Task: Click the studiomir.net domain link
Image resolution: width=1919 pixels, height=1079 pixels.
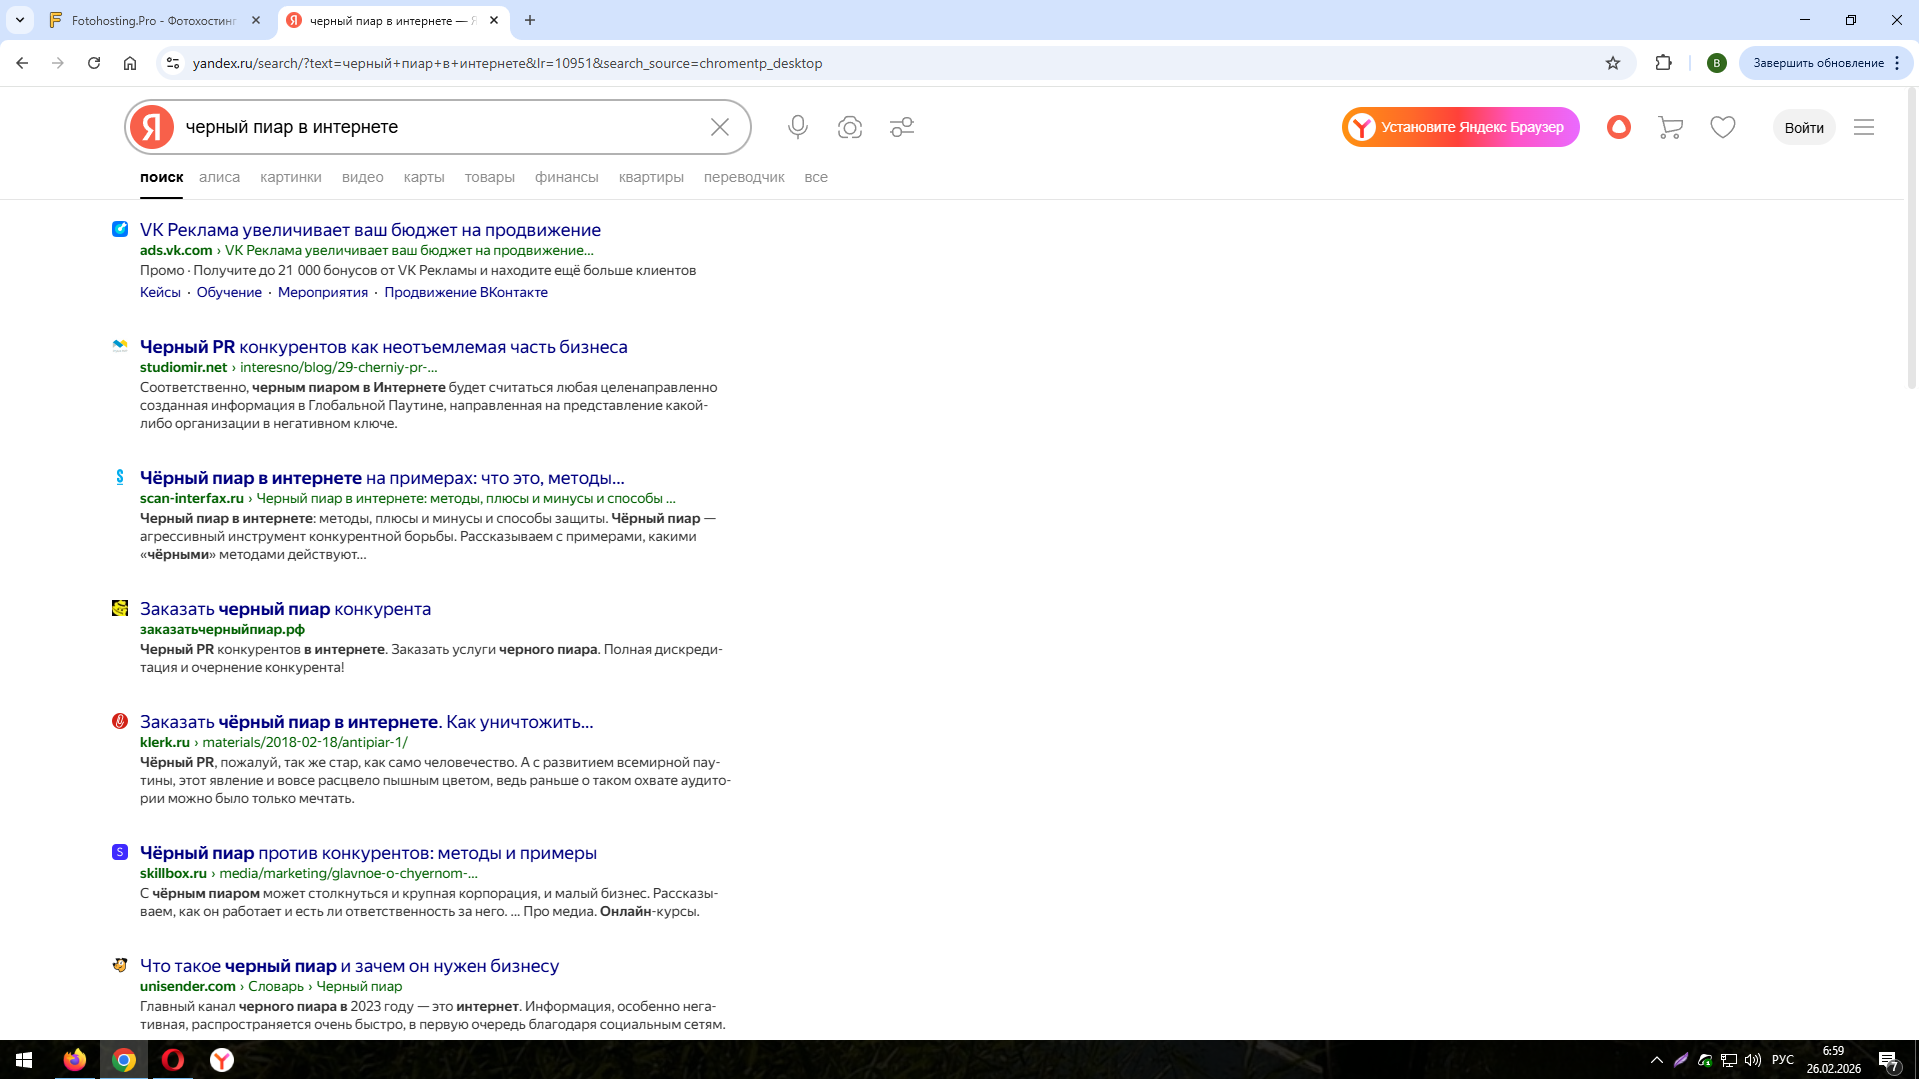Action: [184, 367]
